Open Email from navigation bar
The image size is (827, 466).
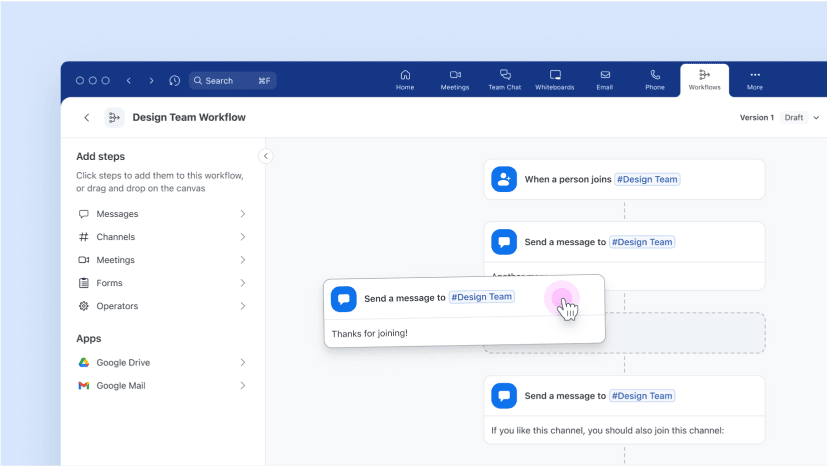tap(605, 80)
